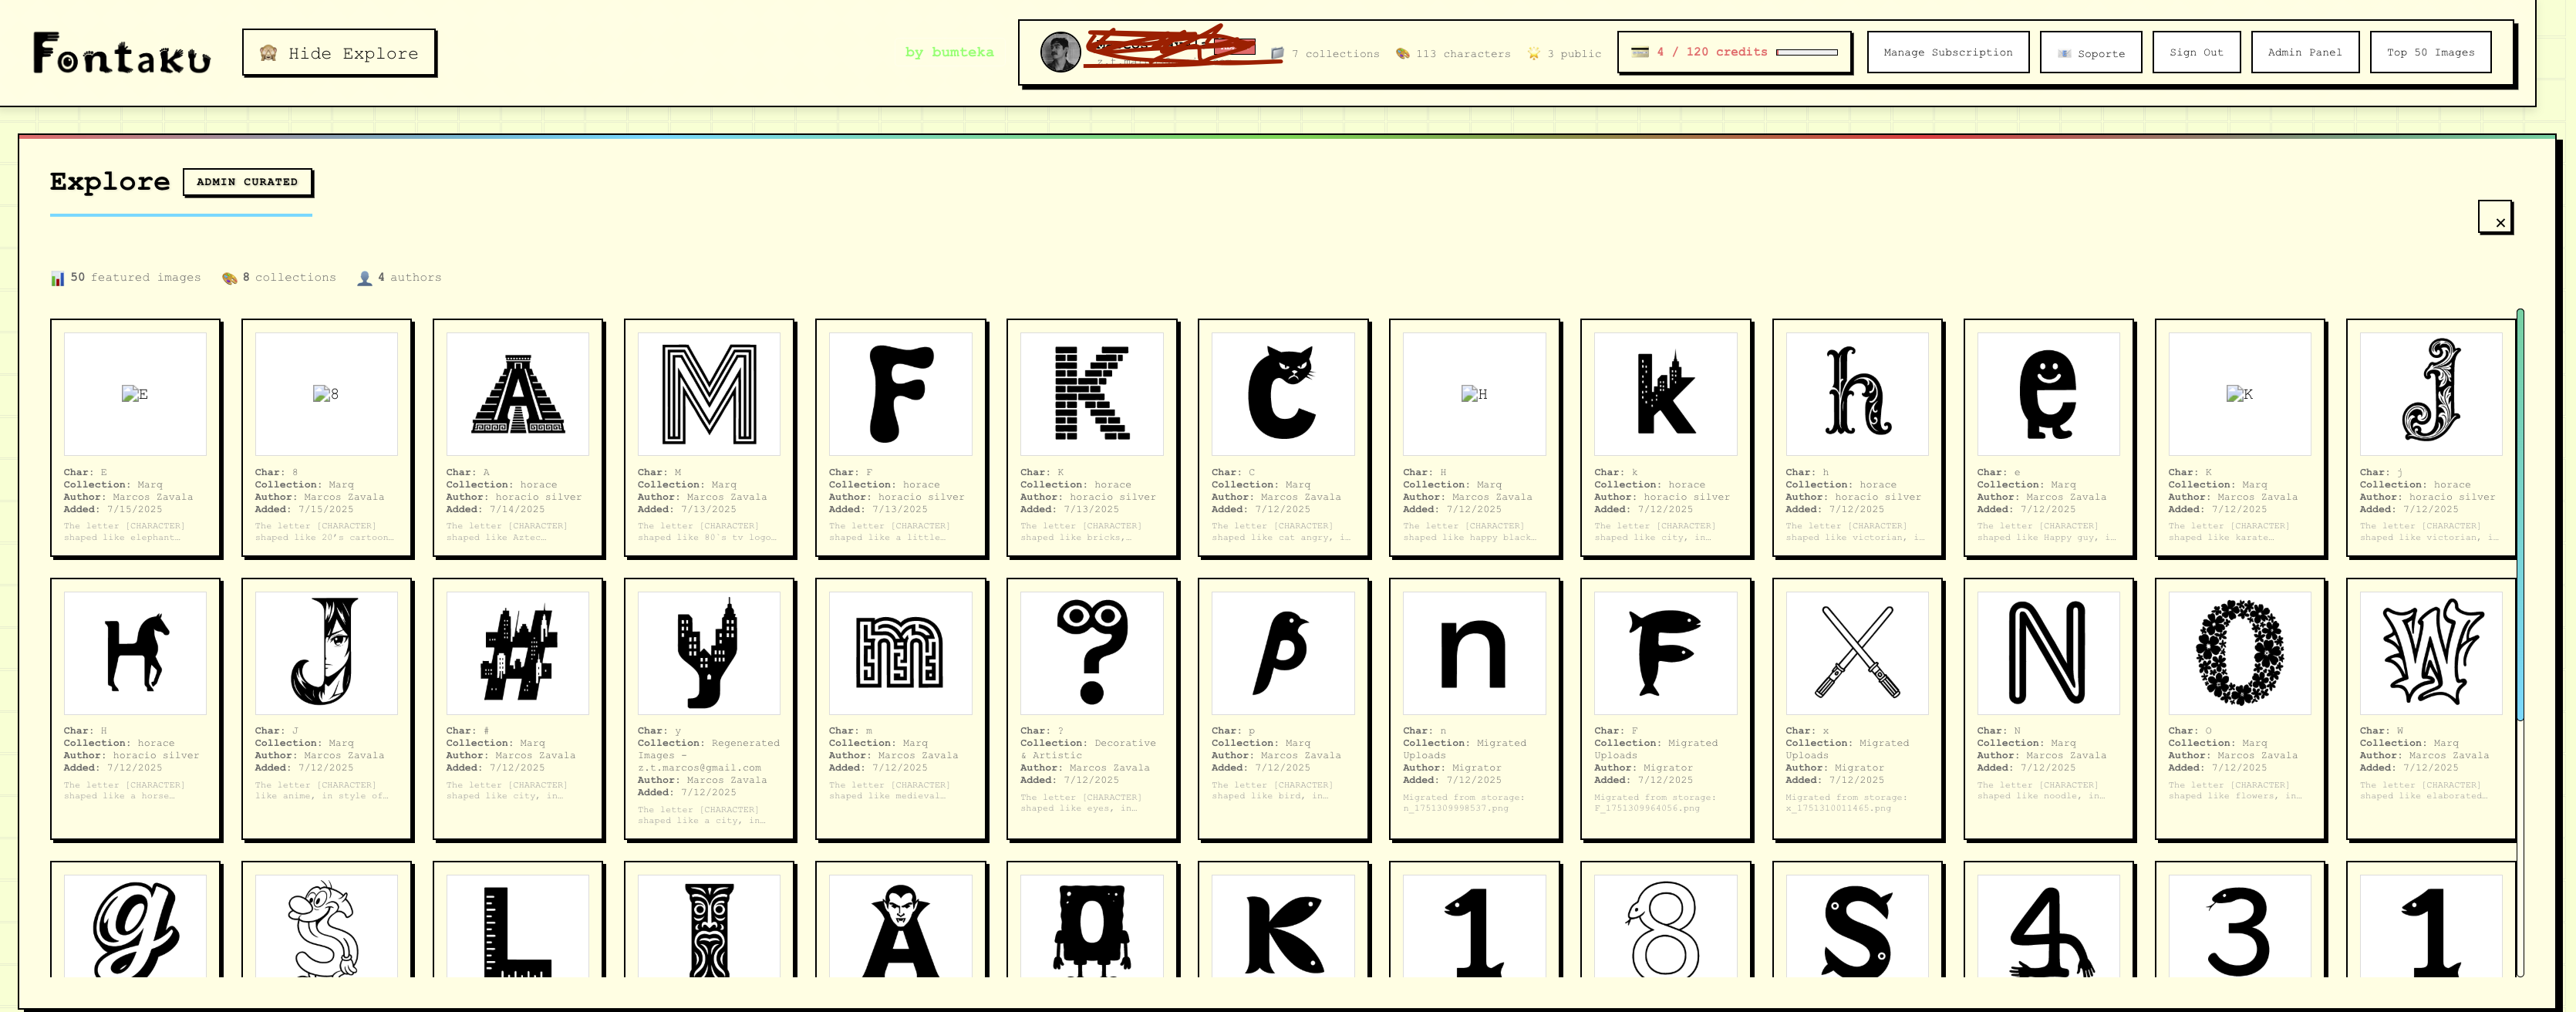Click the Explore panel vertical scrollbar
This screenshot has width=2576, height=1012.
point(2520,515)
